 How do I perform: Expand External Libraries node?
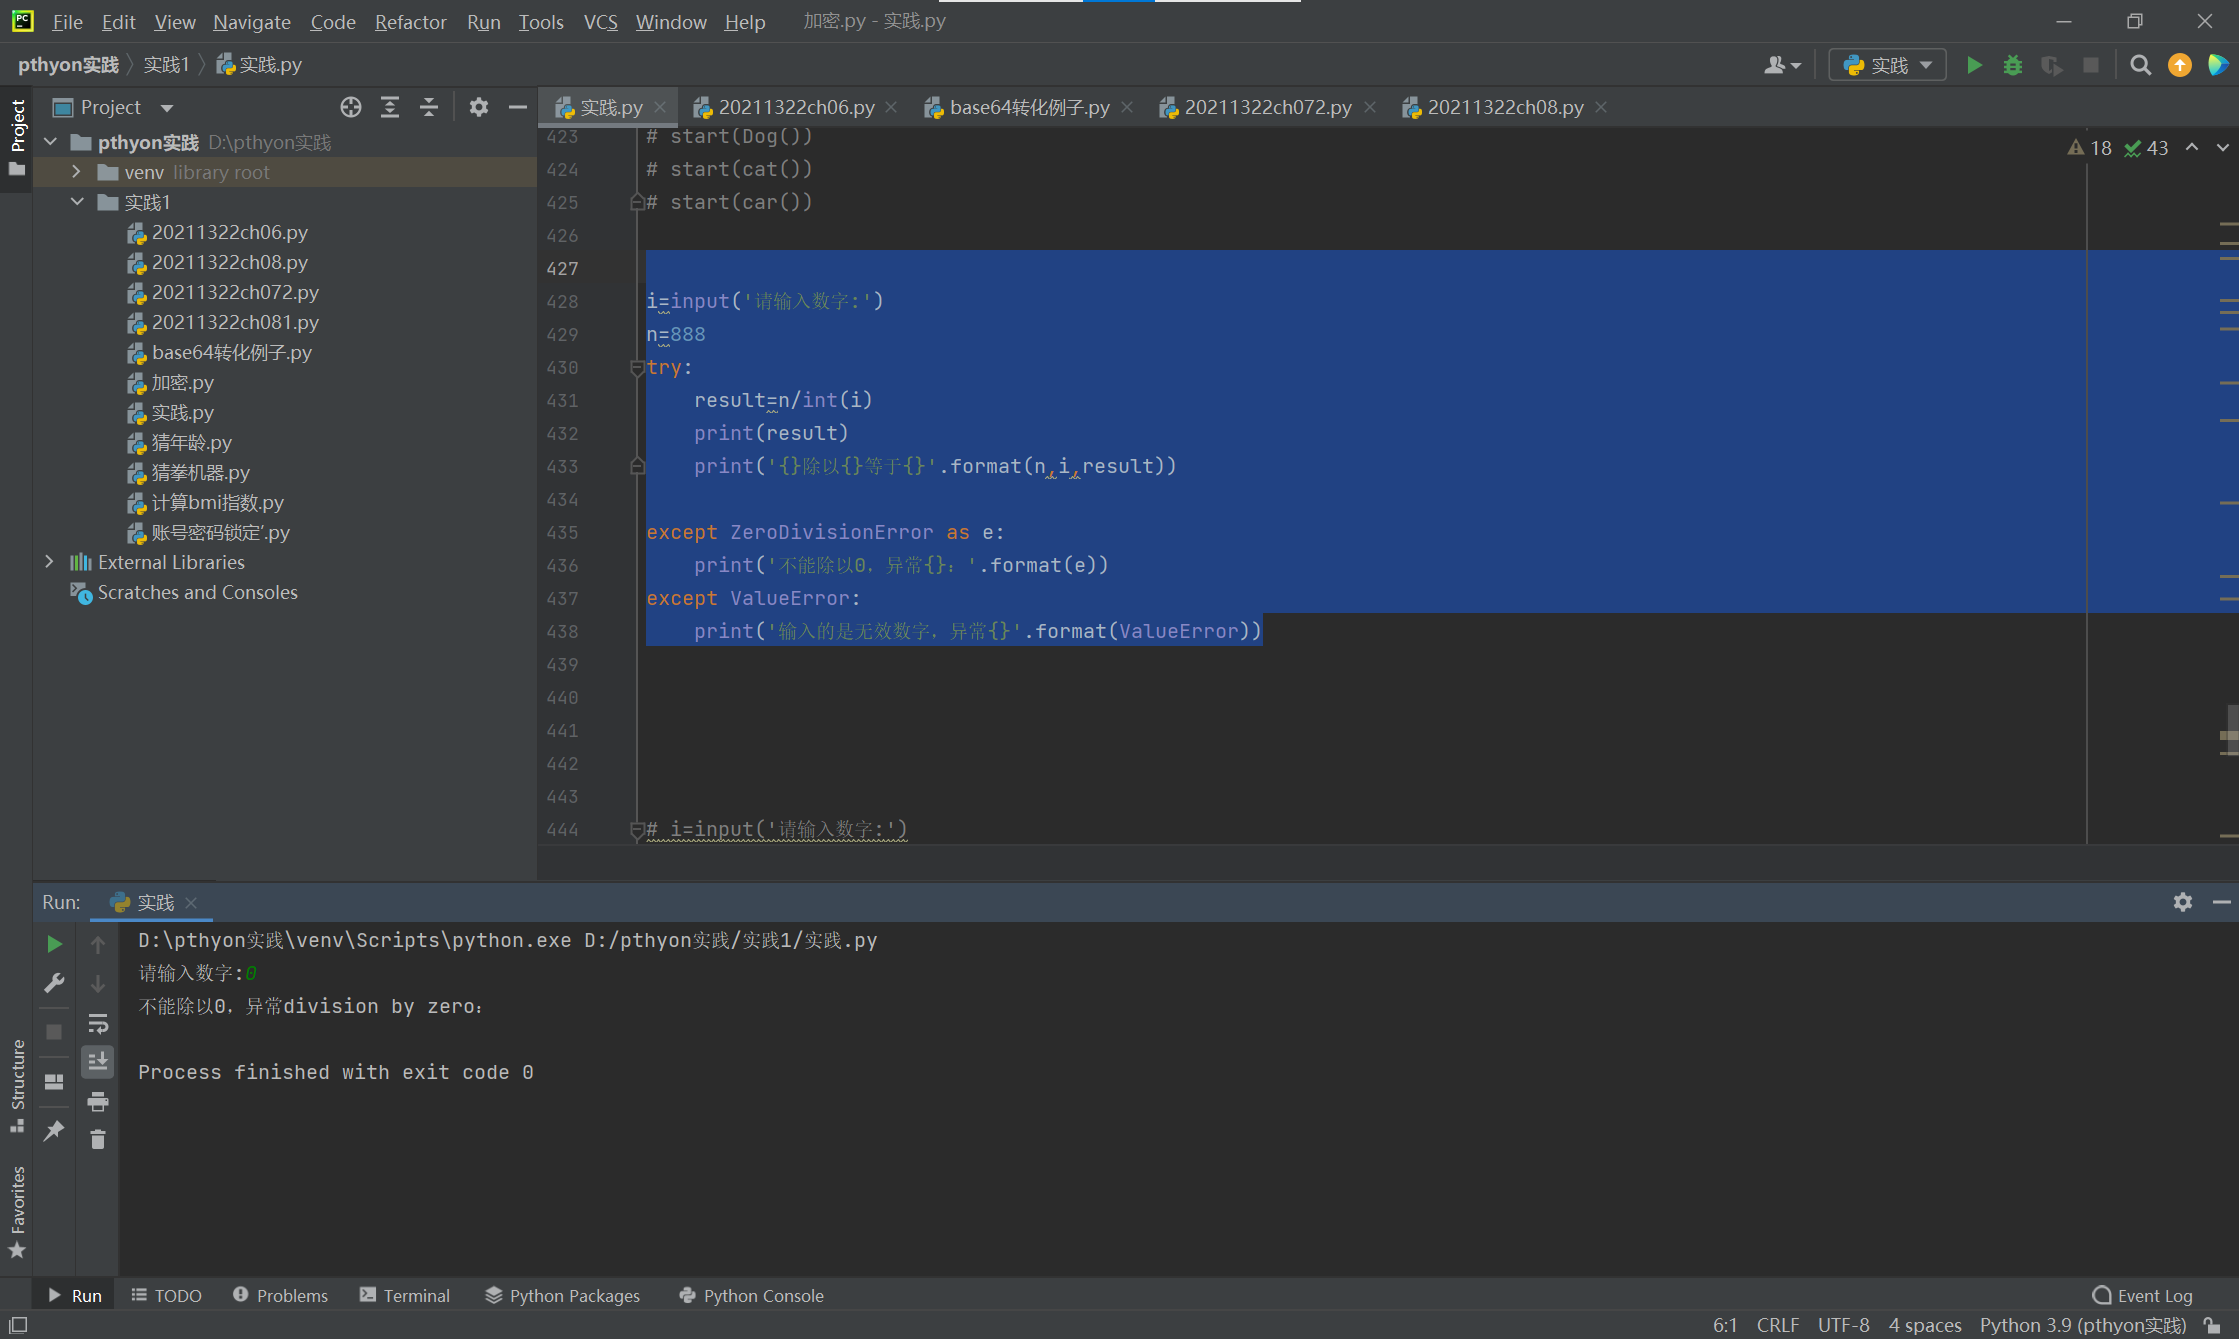point(49,562)
